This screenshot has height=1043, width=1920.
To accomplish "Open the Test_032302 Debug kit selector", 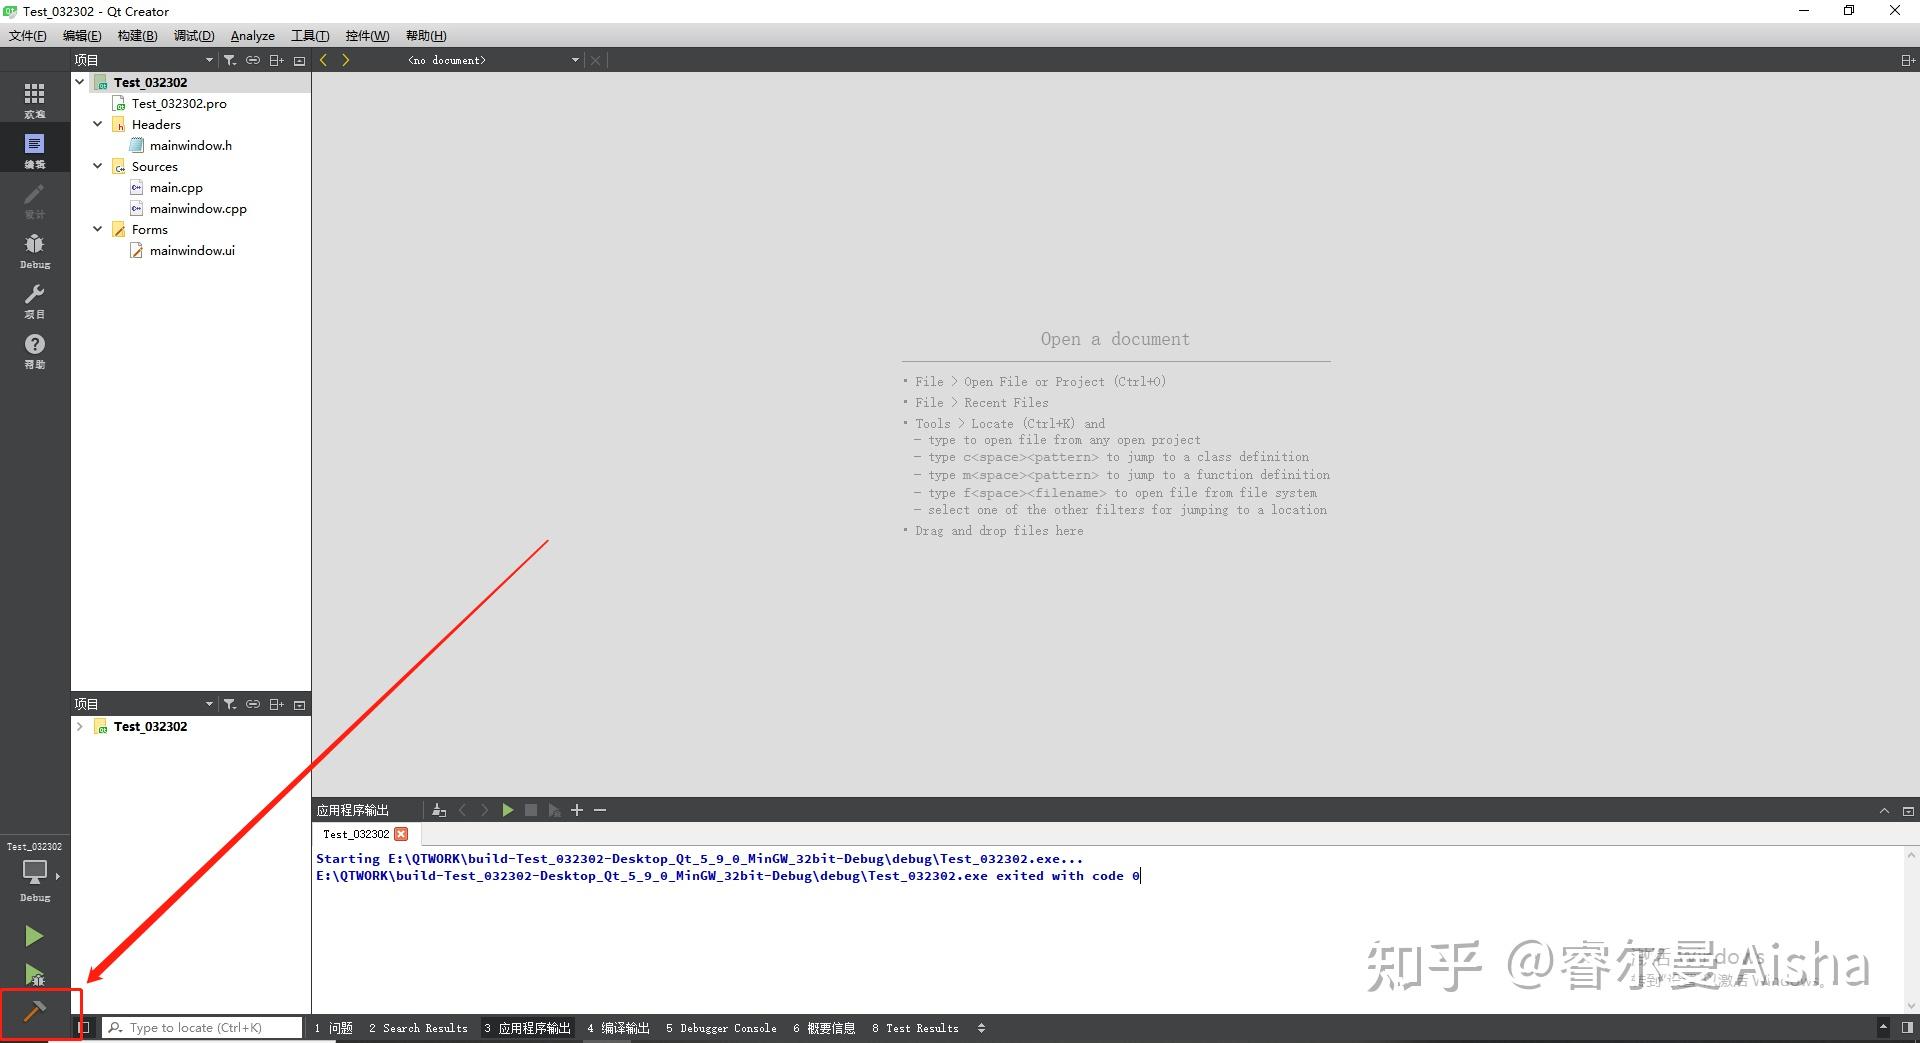I will (35, 873).
